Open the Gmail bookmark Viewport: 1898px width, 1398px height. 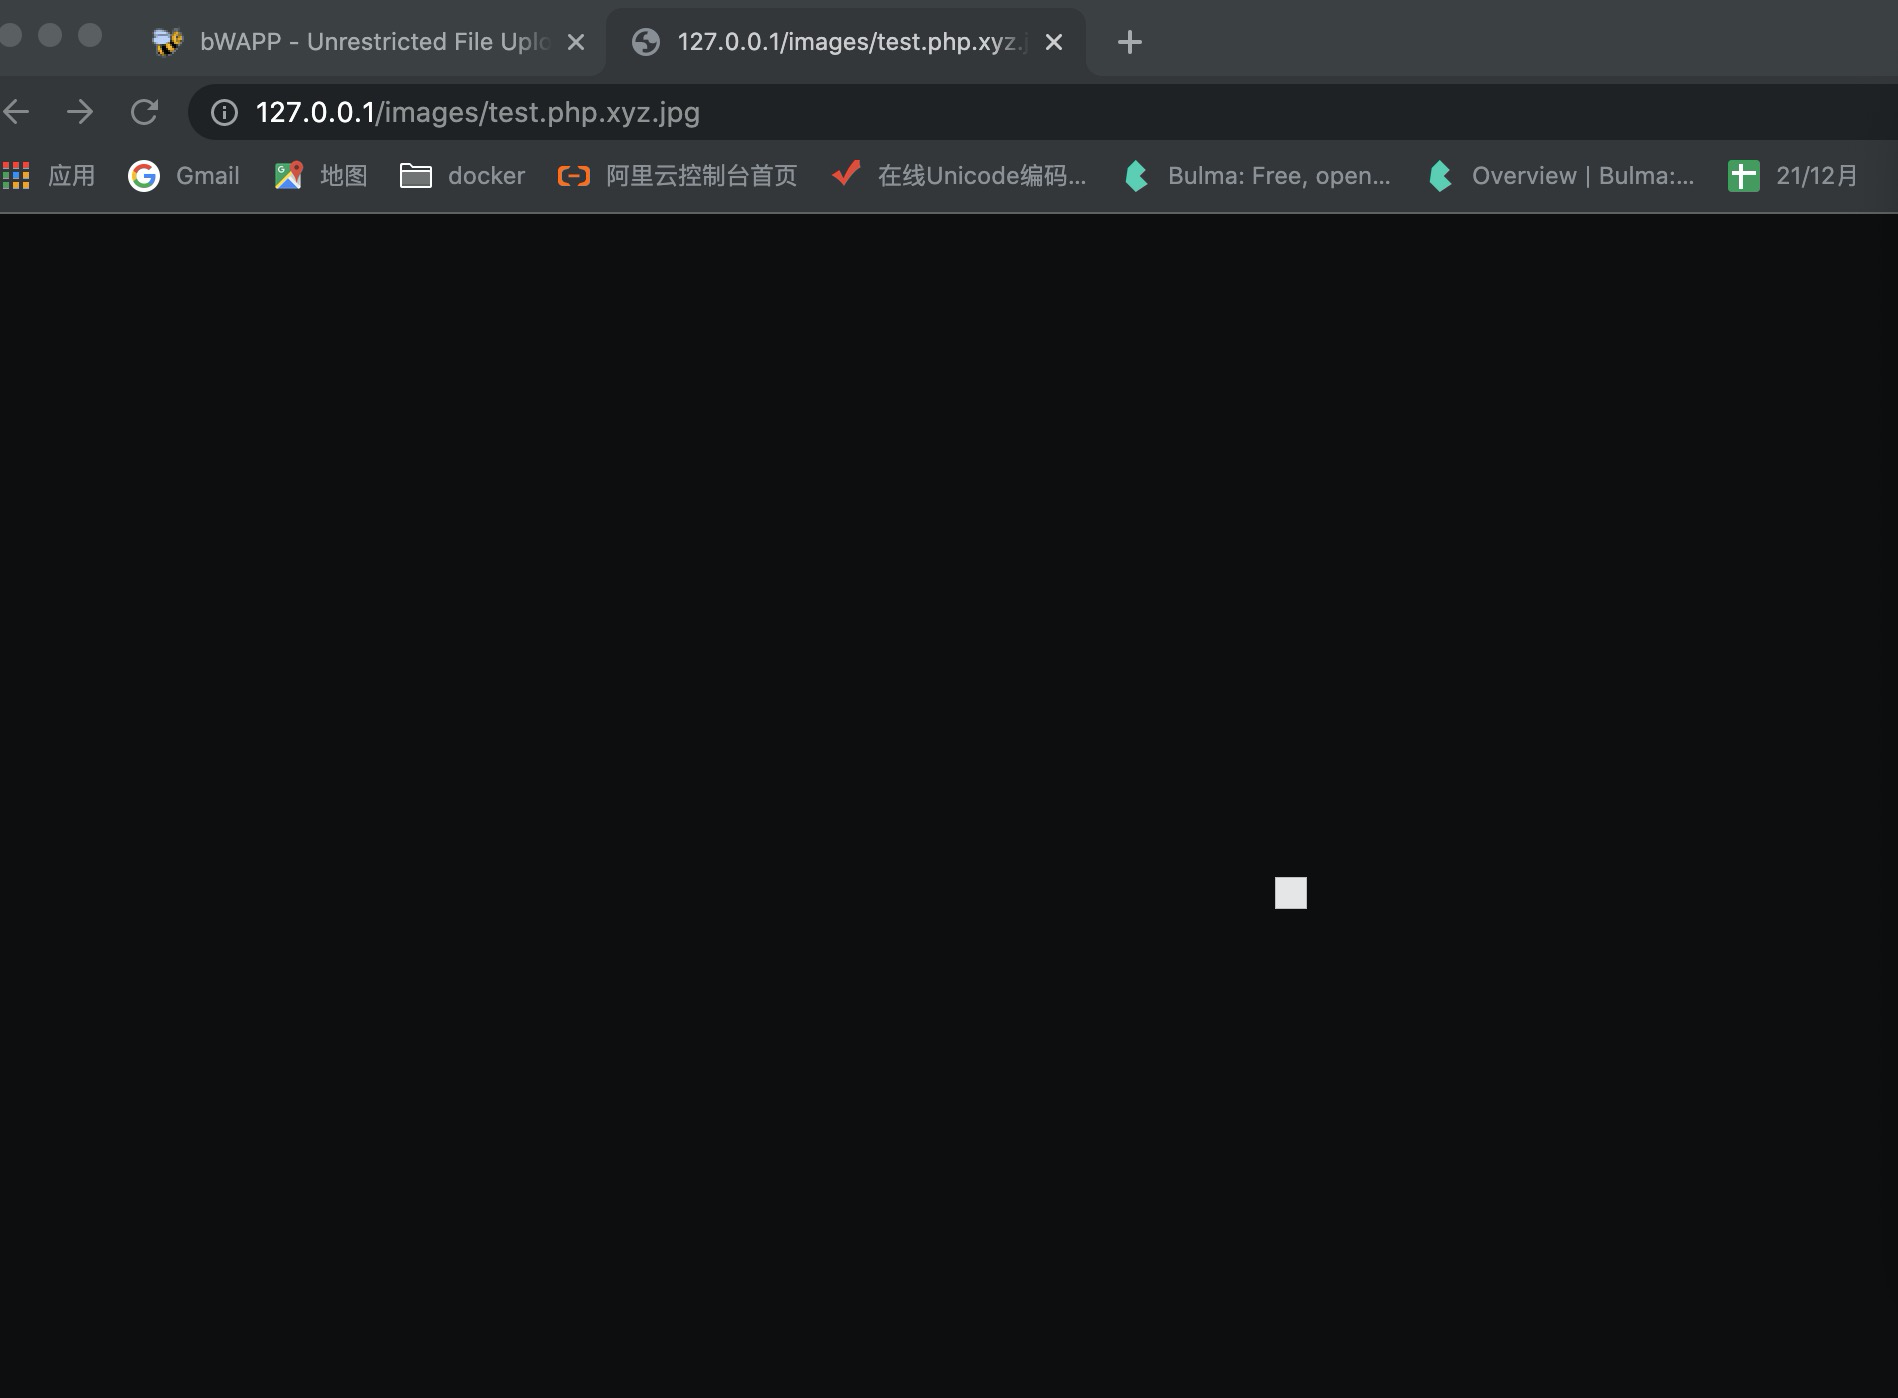[x=184, y=176]
